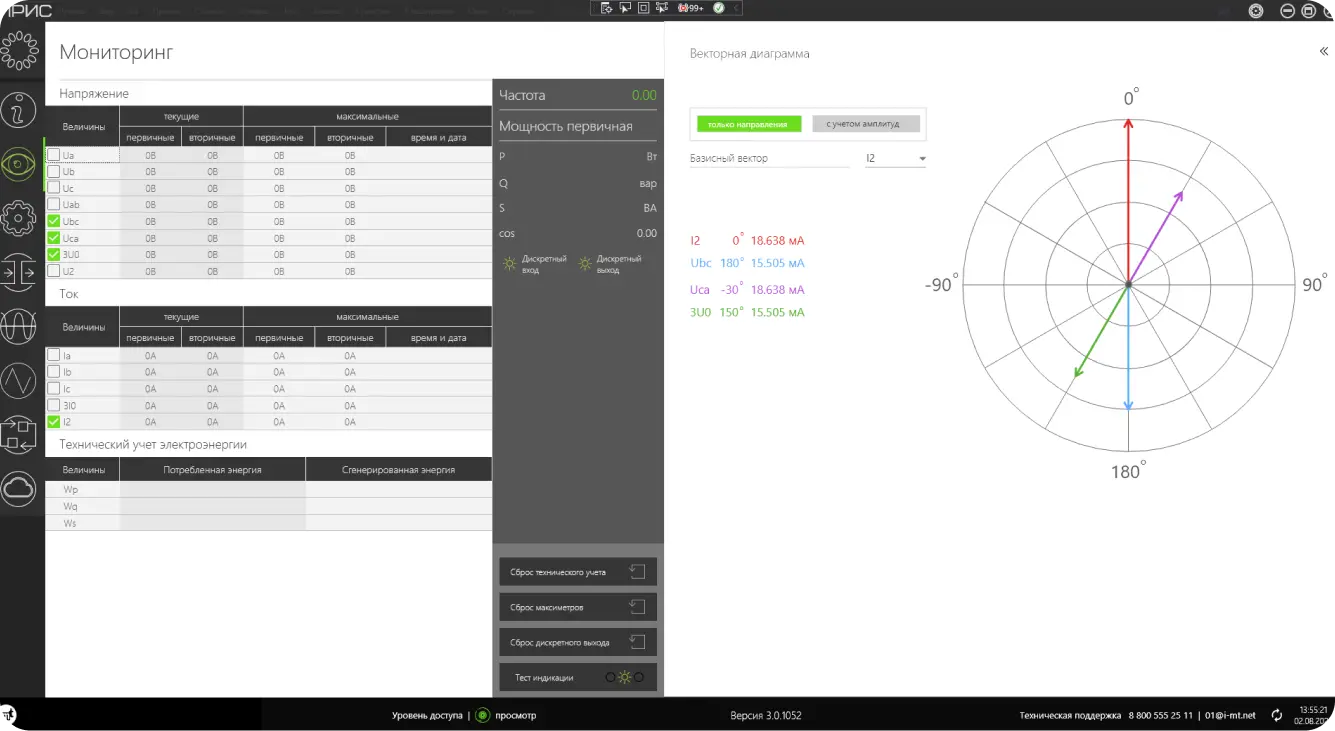The image size is (1335, 731).
Task: Run «Тест индикации» button
Action: coord(578,677)
